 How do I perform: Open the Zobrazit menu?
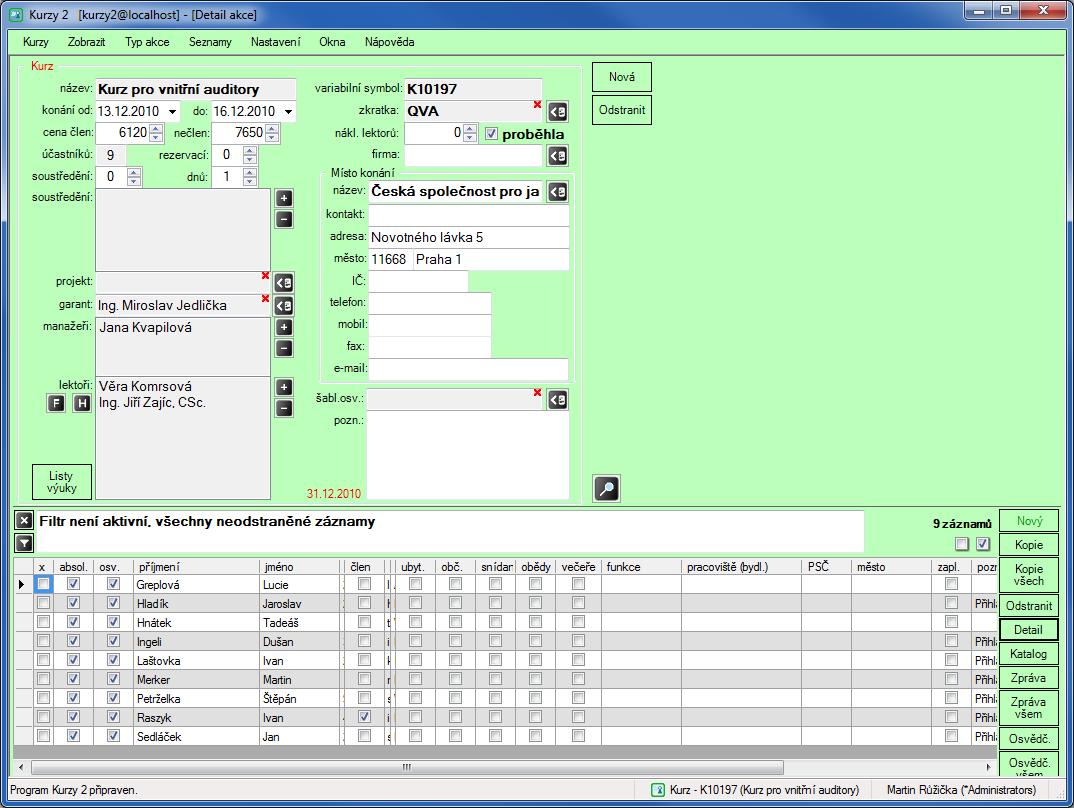coord(86,42)
